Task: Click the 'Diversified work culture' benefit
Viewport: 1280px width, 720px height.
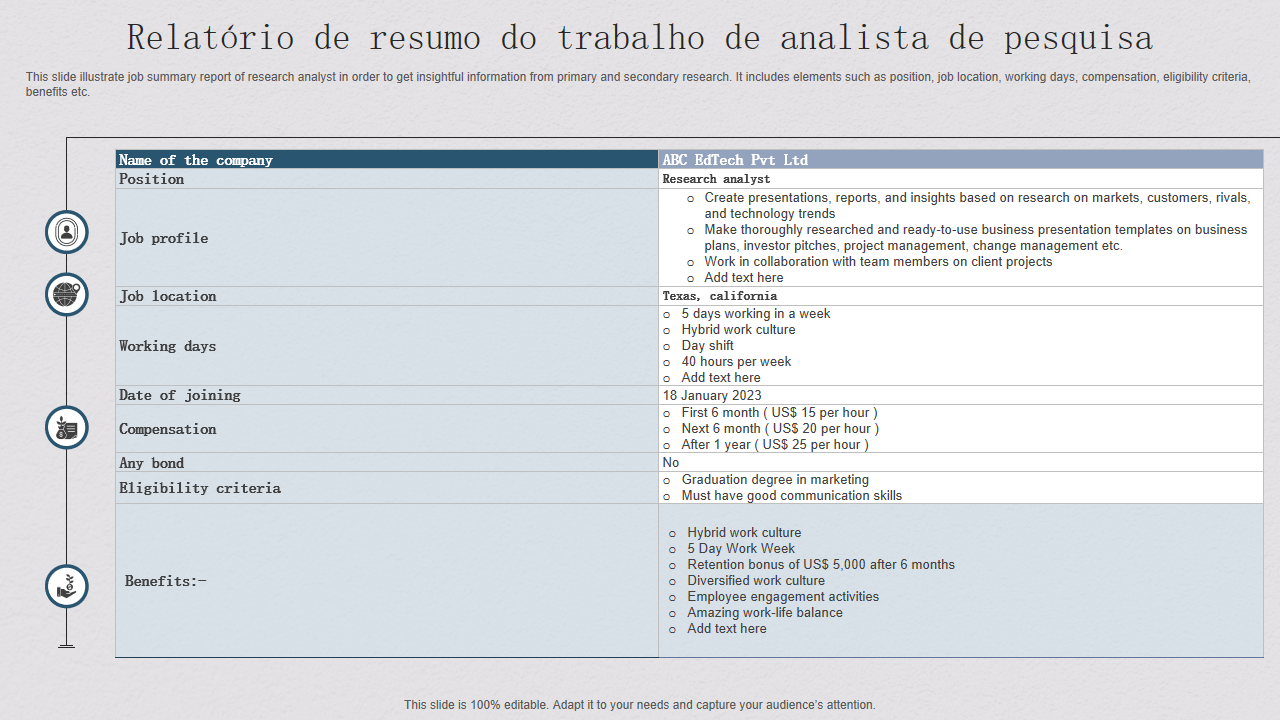Action: (x=756, y=581)
